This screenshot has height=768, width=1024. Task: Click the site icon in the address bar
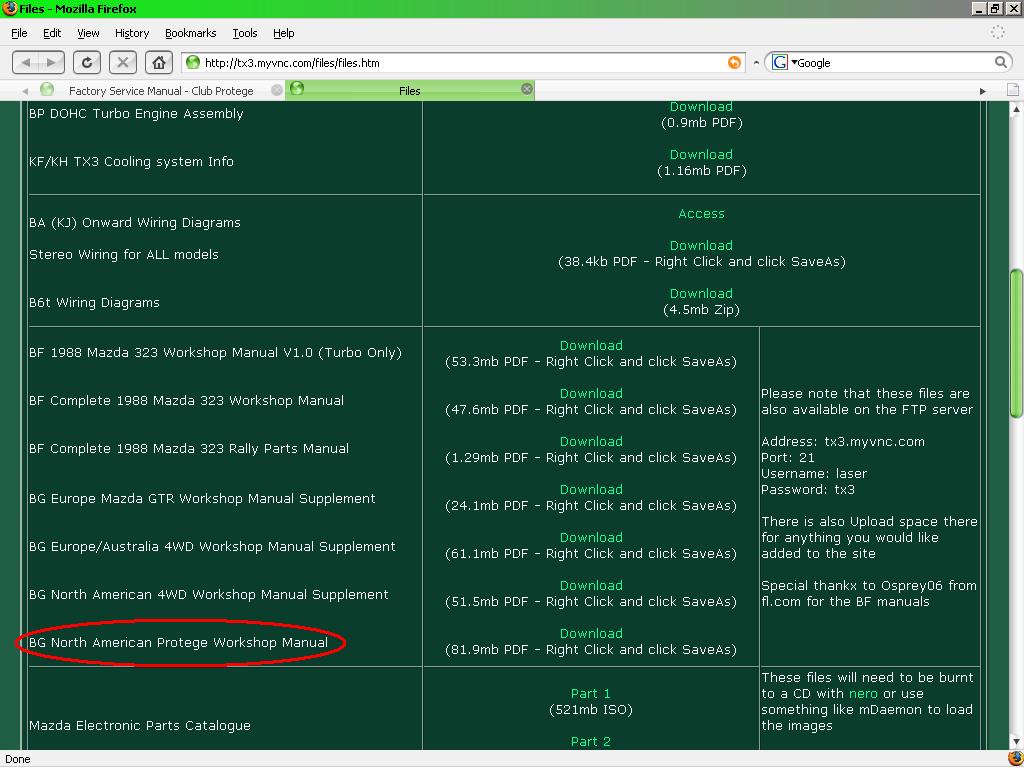tap(193, 62)
